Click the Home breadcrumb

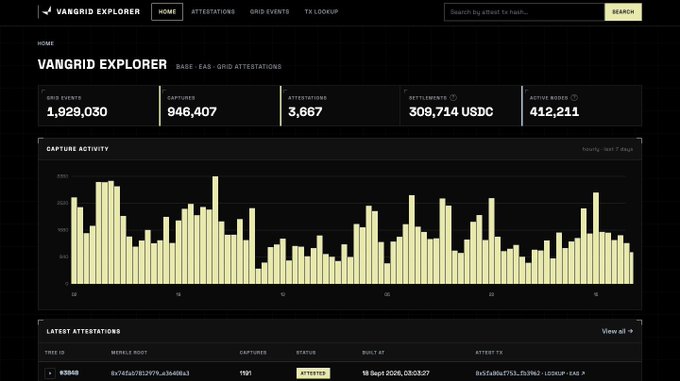46,43
